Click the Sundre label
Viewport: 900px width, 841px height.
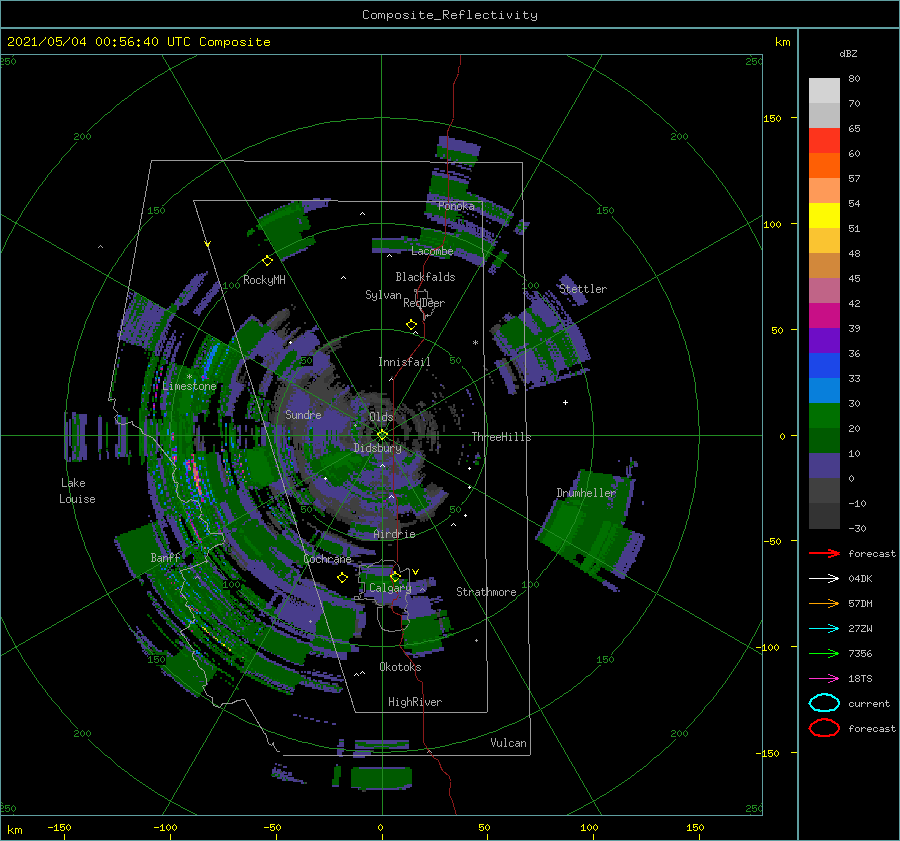click(303, 415)
